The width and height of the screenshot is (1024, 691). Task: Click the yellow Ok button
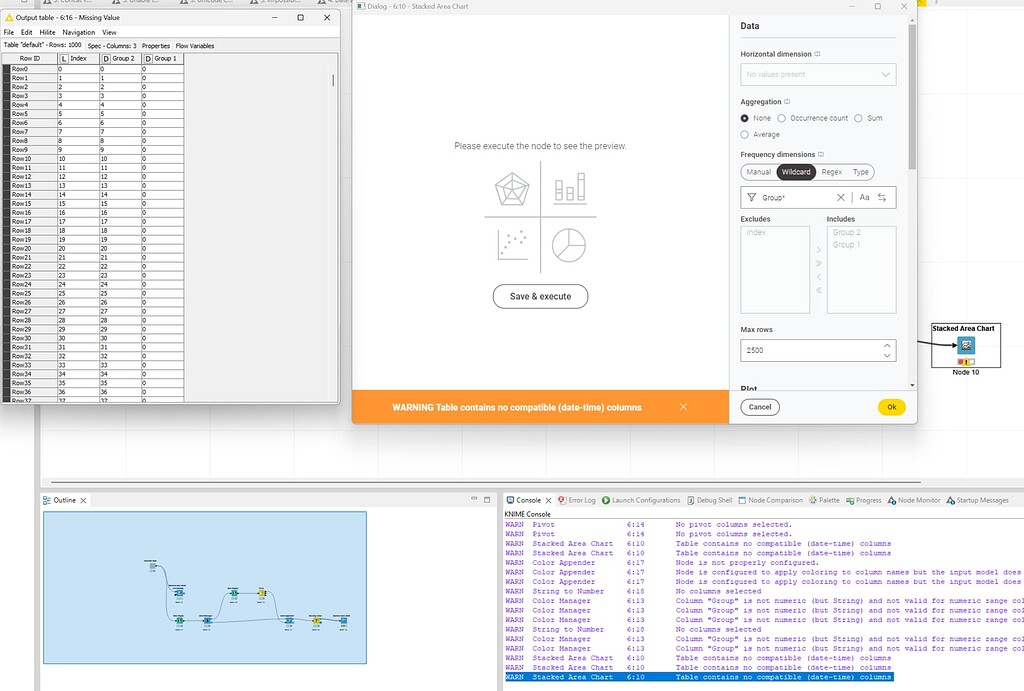(x=891, y=407)
